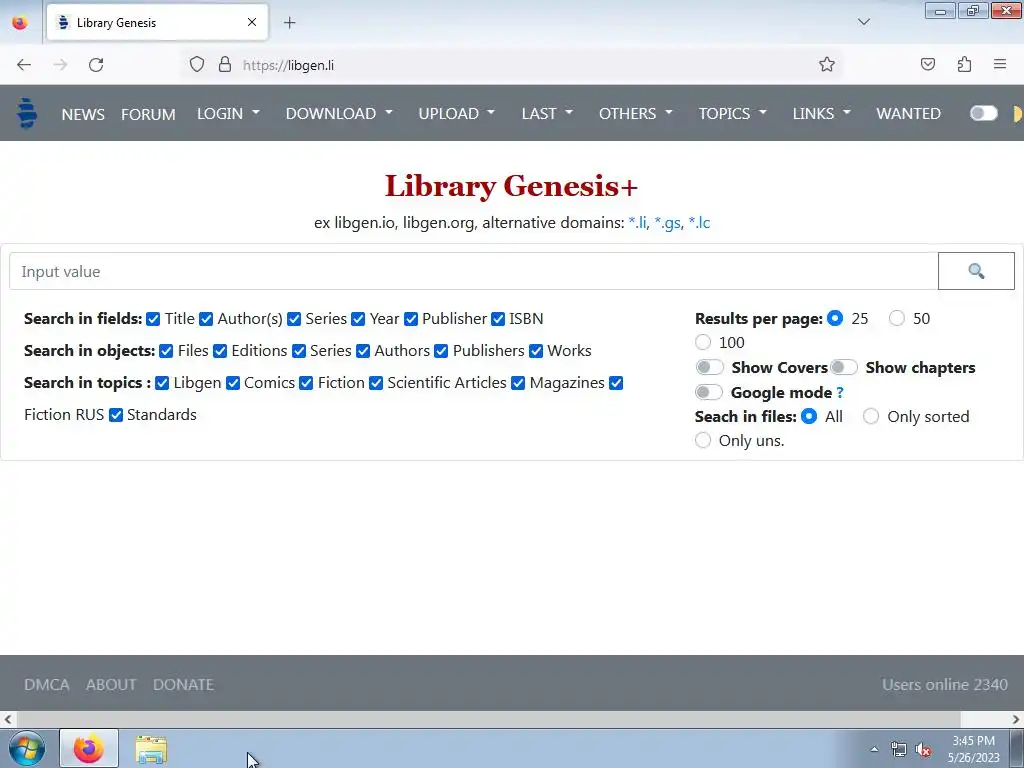Open the File Explorer taskbar icon

point(151,749)
